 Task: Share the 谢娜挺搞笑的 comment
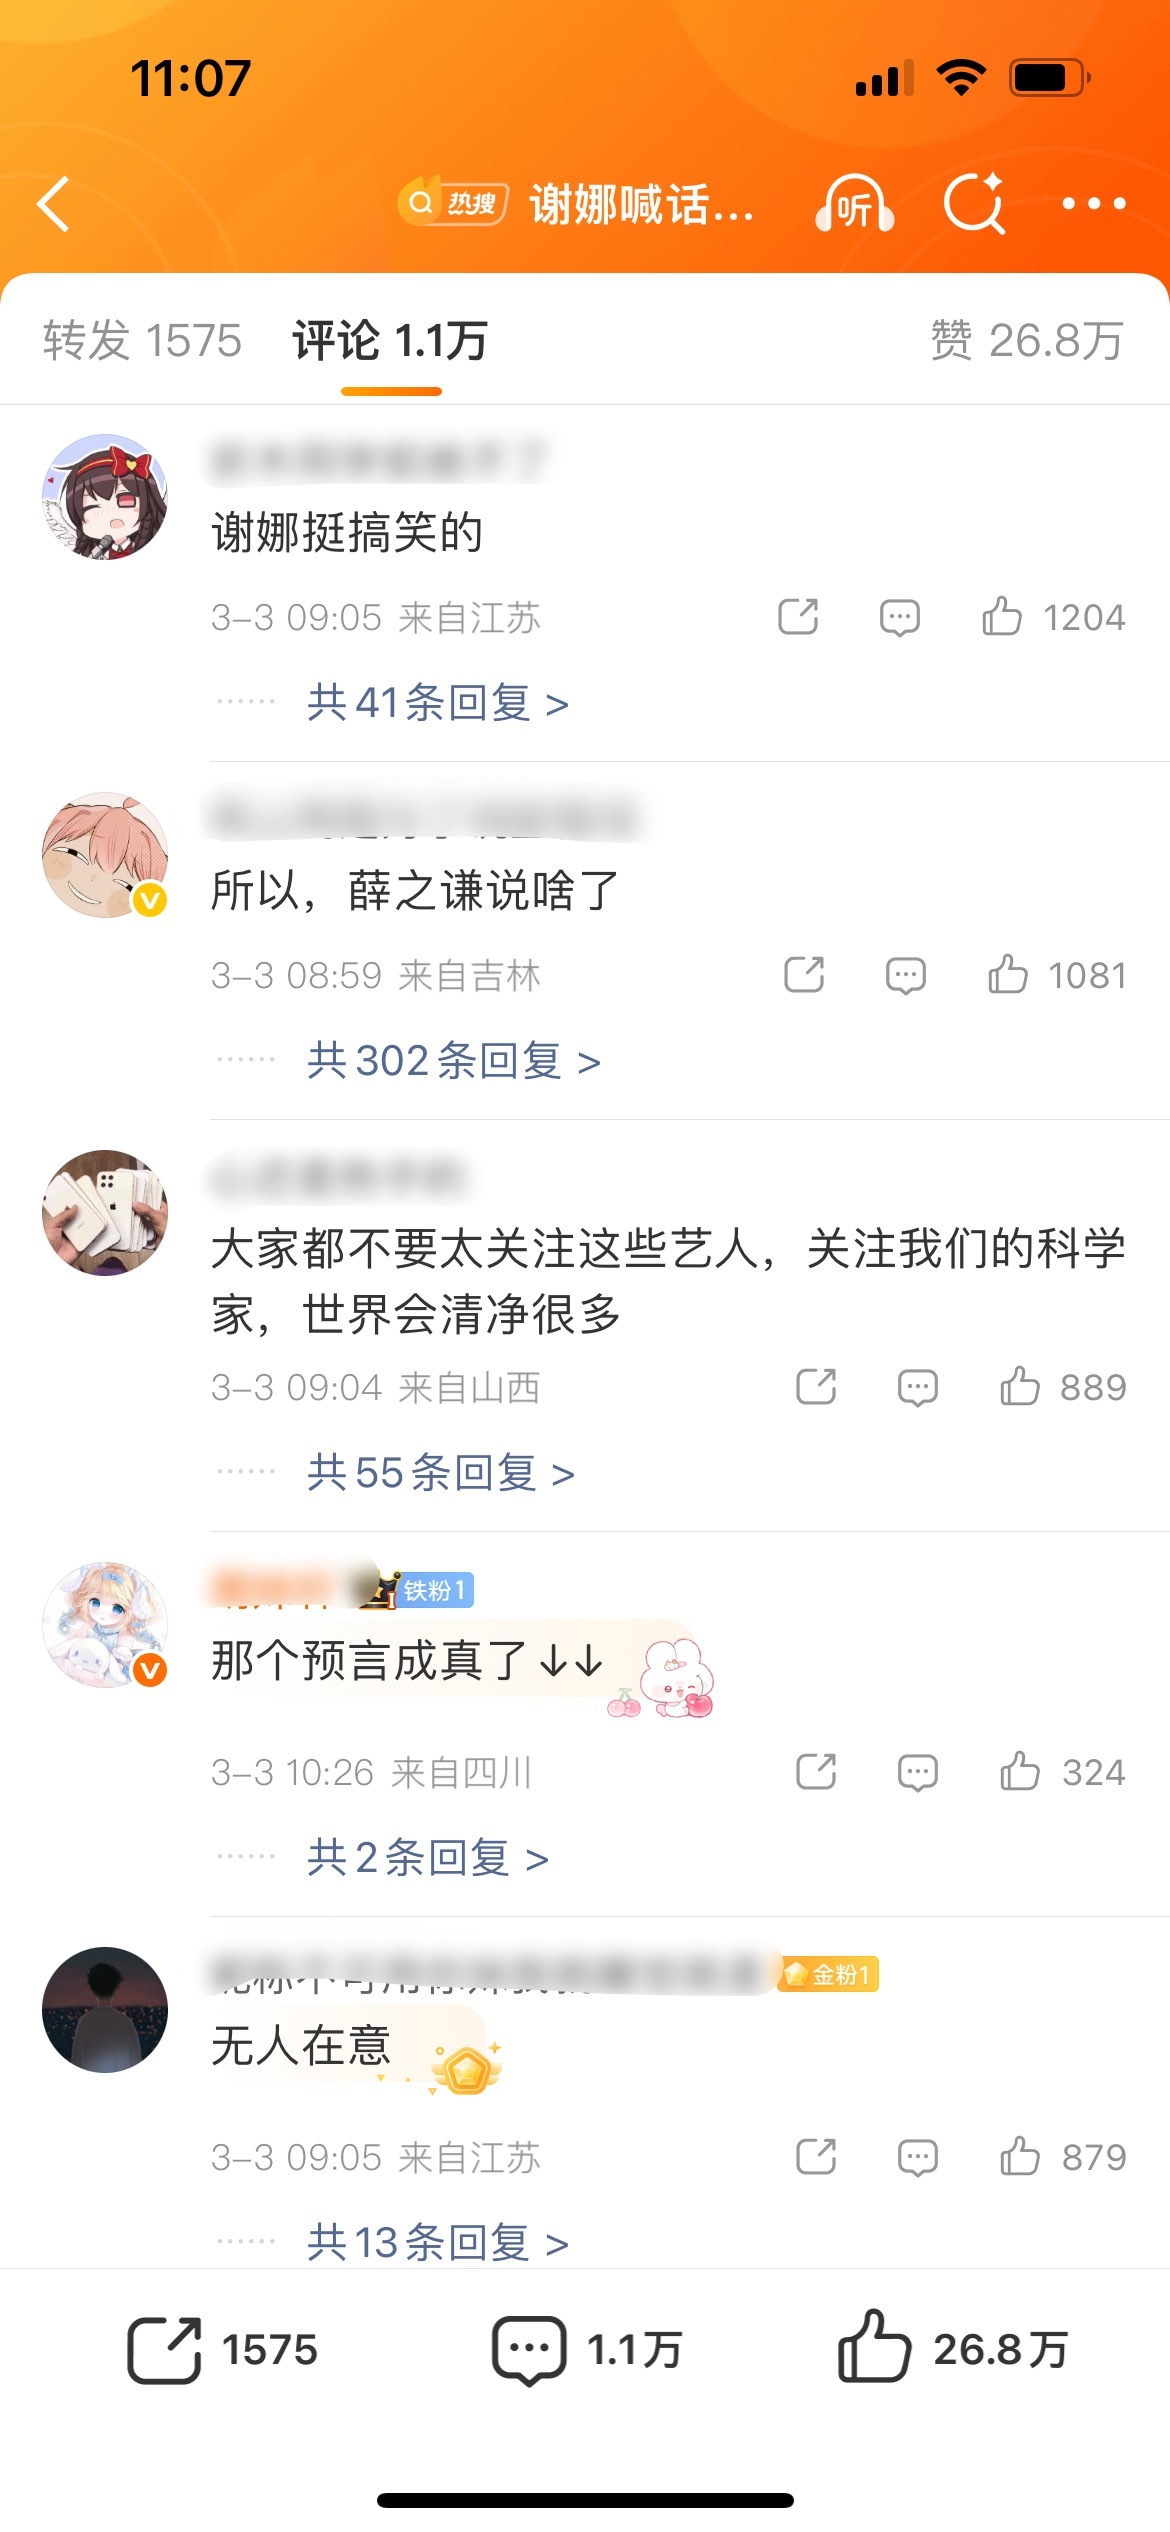click(x=798, y=617)
